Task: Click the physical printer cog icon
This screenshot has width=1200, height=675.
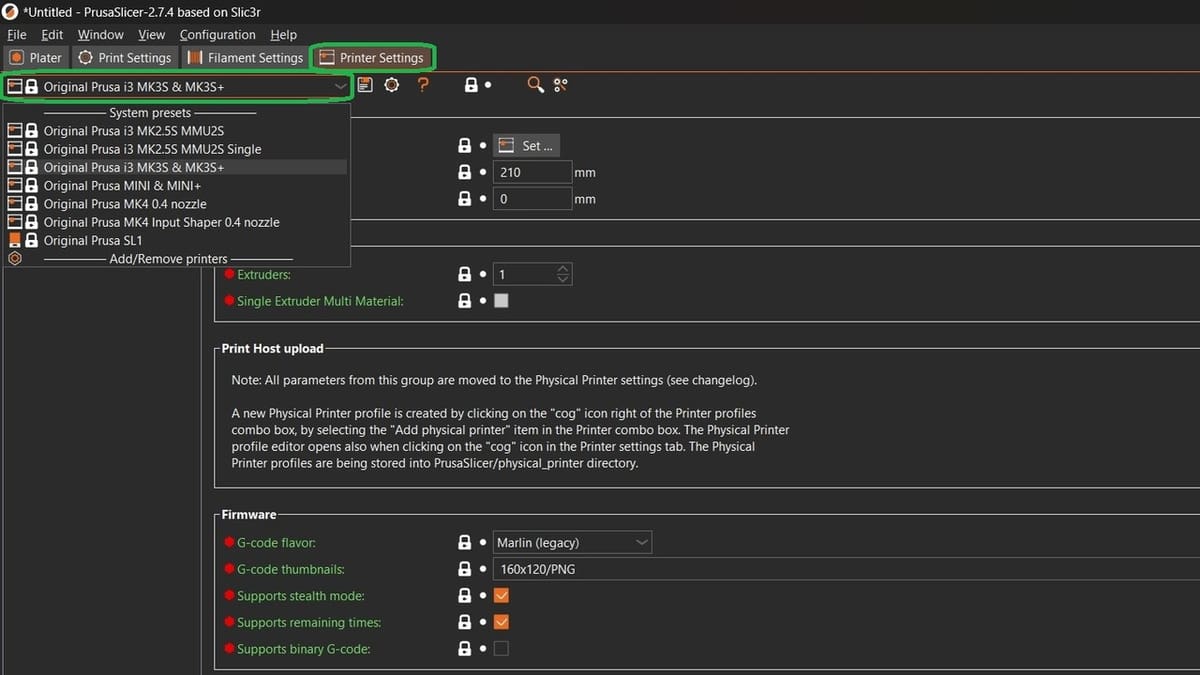Action: click(392, 85)
